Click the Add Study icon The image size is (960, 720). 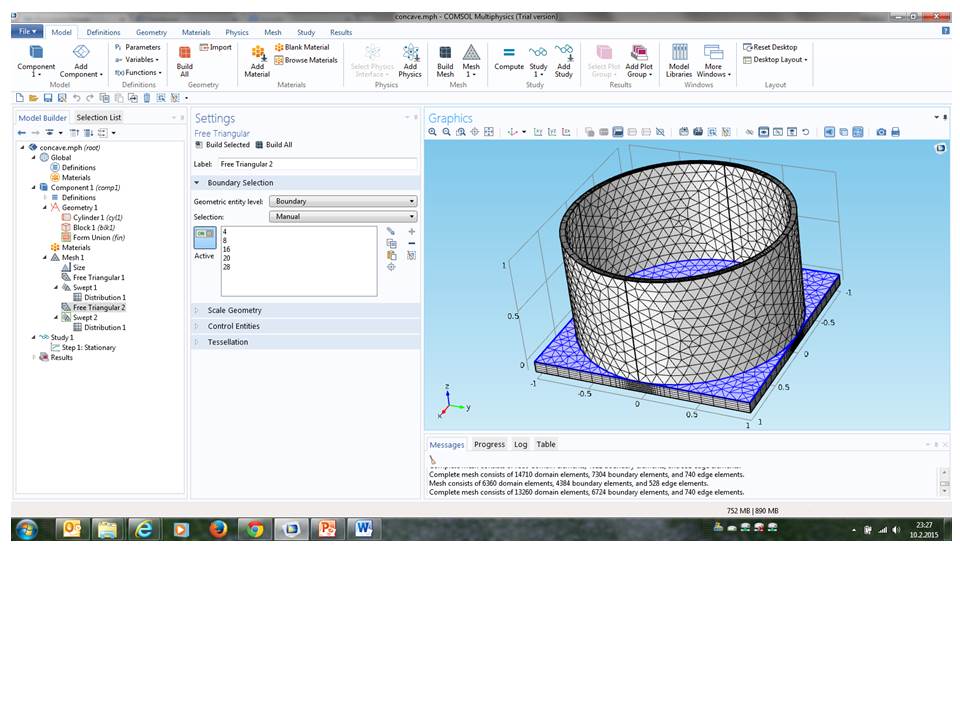click(x=564, y=59)
